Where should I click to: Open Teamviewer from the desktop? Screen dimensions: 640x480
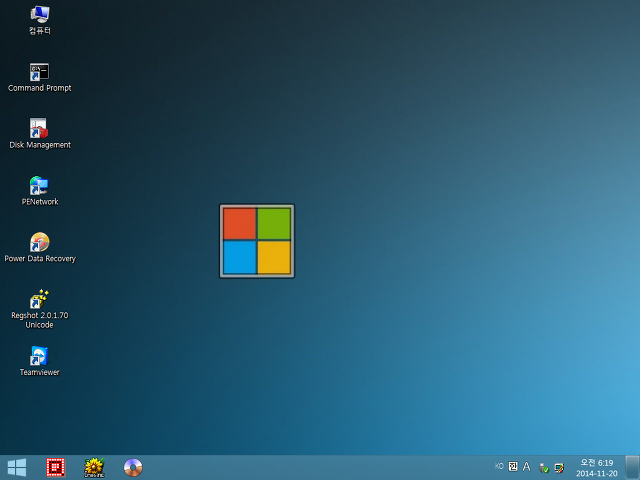(x=40, y=361)
